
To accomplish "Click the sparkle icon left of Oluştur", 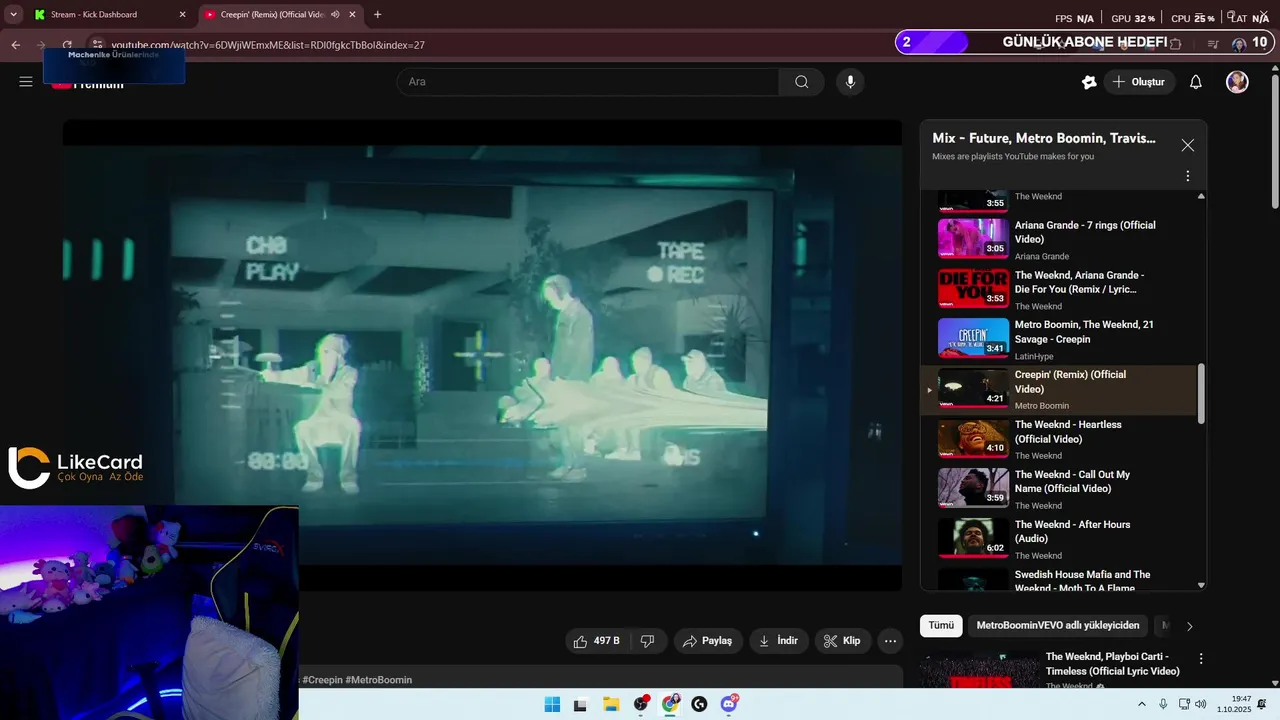I will pyautogui.click(x=1089, y=82).
